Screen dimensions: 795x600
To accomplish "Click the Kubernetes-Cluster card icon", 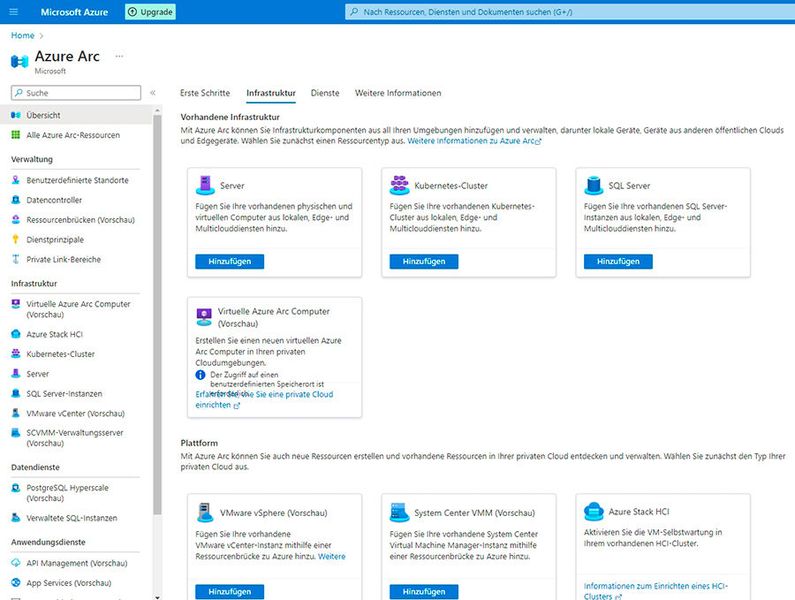I will pos(400,185).
